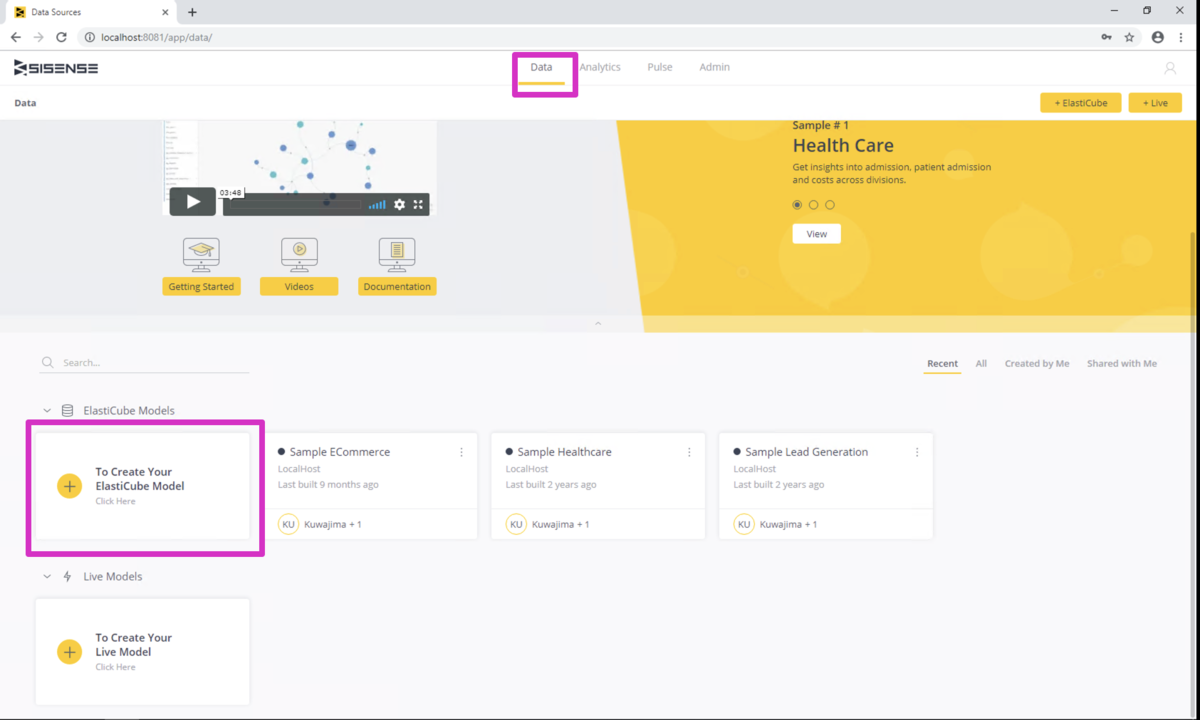Open the Documentation button
1200x720 pixels.
pyautogui.click(x=397, y=286)
